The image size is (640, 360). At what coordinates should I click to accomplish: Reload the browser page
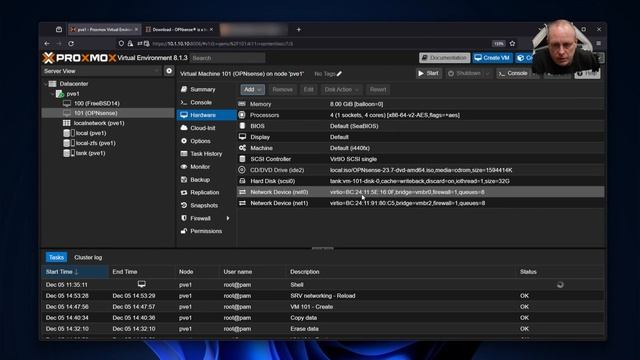pyautogui.click(x=71, y=43)
